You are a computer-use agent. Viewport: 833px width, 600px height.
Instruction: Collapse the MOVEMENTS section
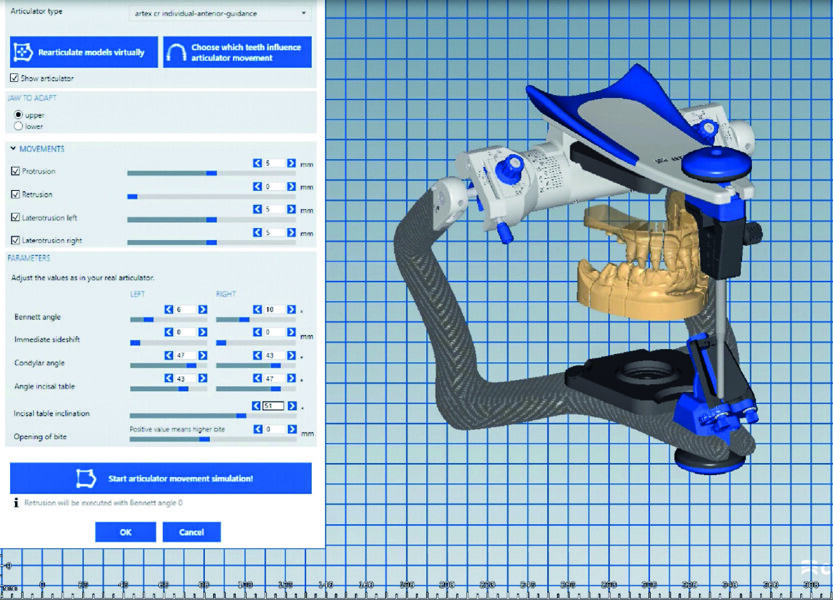tap(13, 149)
